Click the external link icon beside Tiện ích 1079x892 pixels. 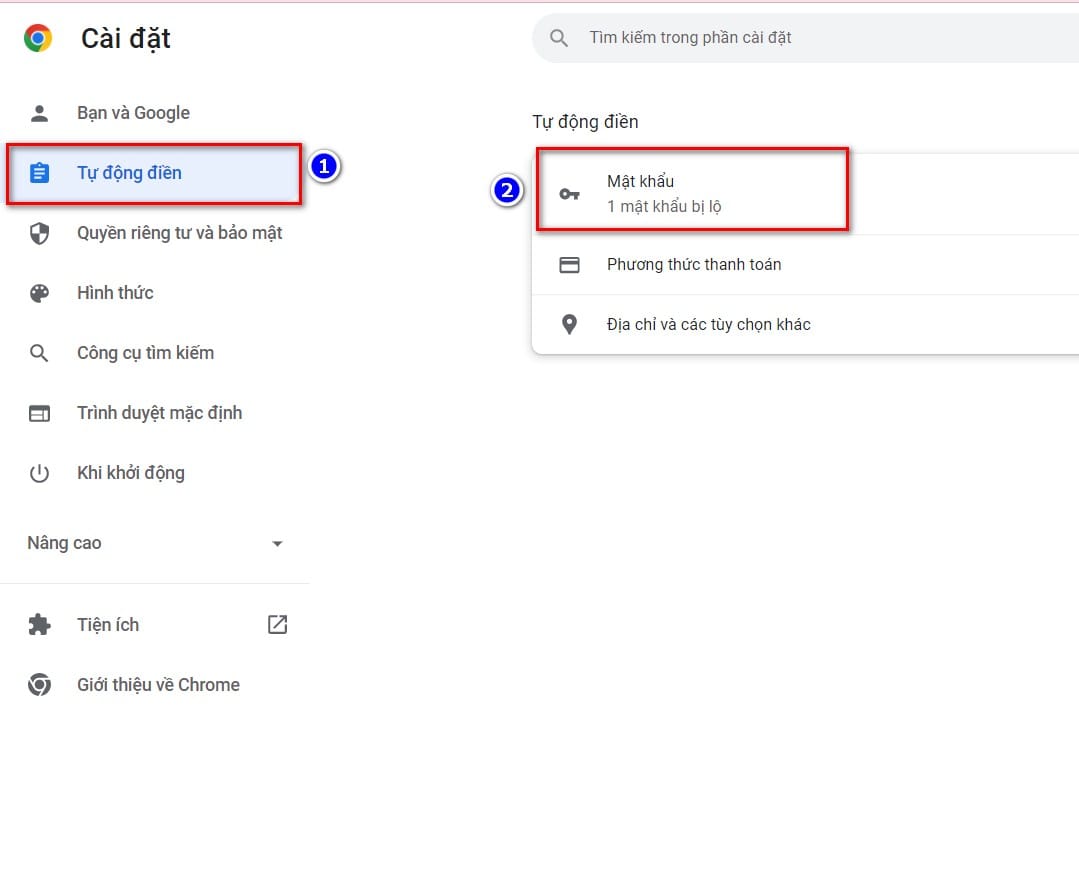click(277, 624)
